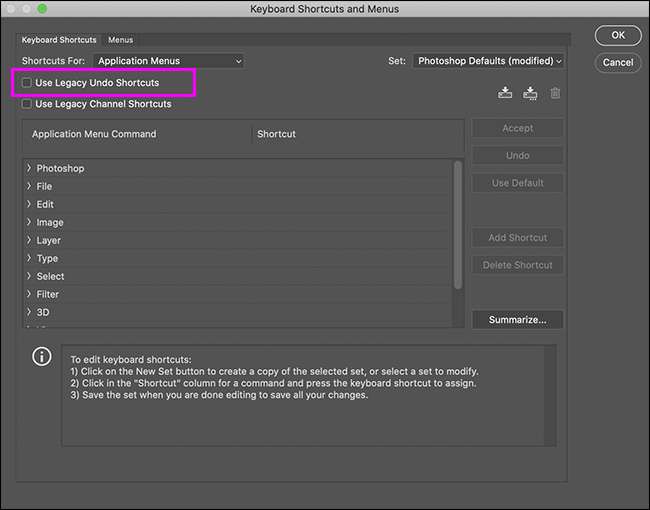This screenshot has width=650, height=510.
Task: Unfold the 3D commands group
Action: click(x=29, y=312)
